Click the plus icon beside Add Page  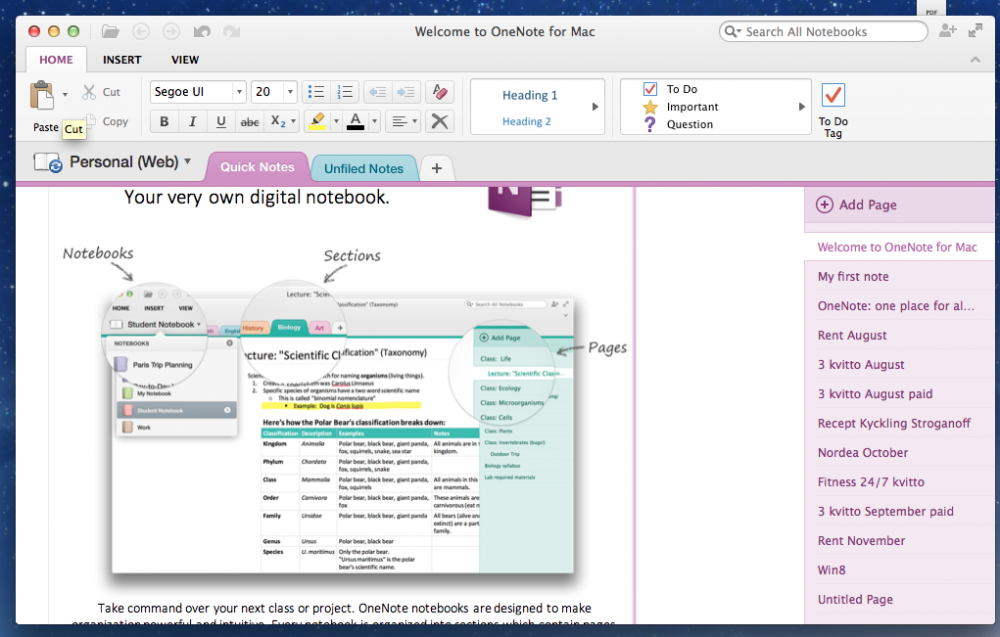pyautogui.click(x=825, y=205)
